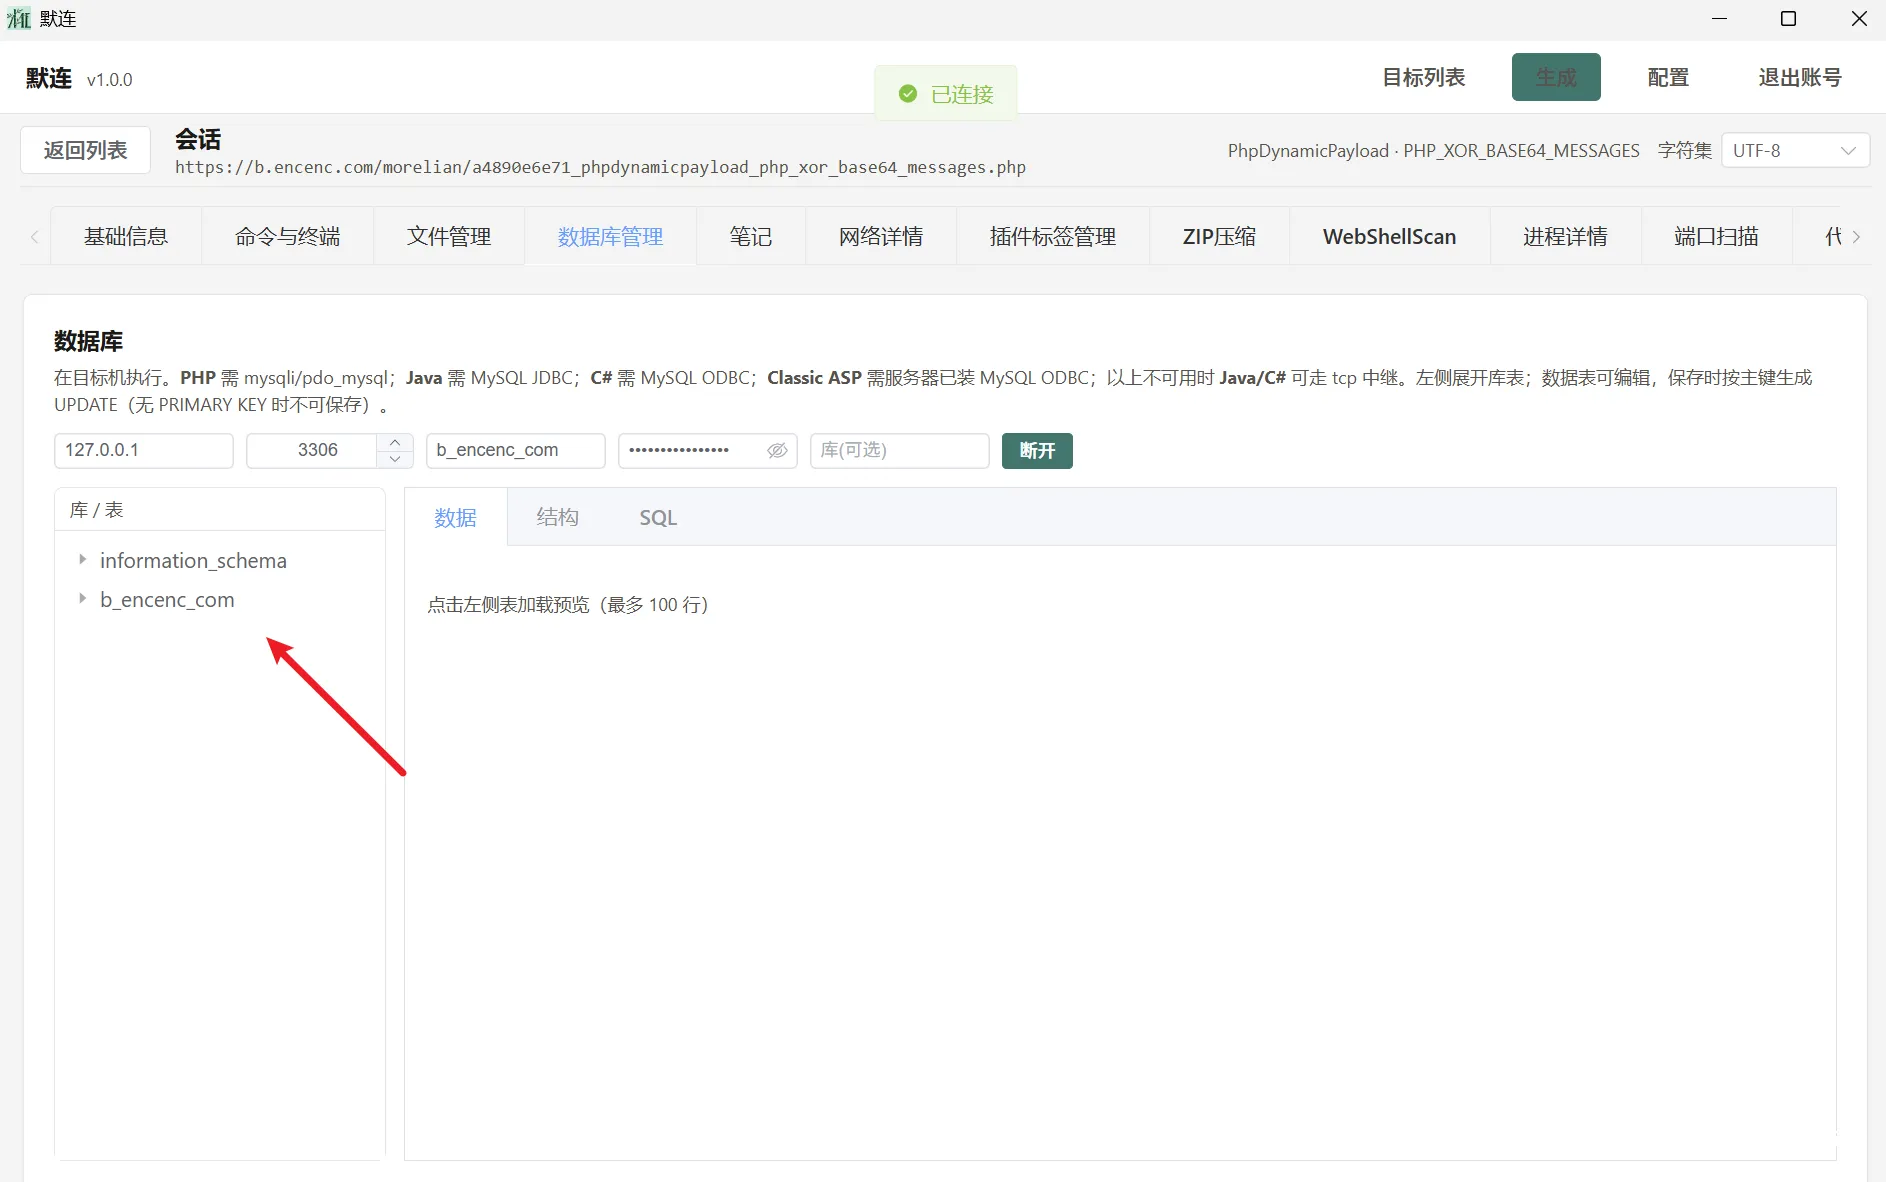The image size is (1886, 1182).
Task: Show the password using the eye icon
Action: tap(777, 450)
